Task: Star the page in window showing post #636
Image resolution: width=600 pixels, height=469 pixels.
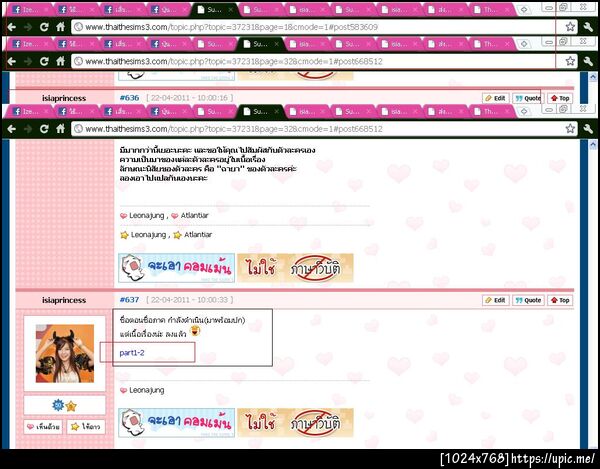Action: (x=570, y=61)
